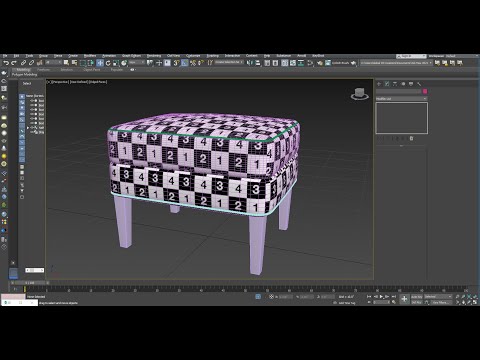Viewport: 480px width, 360px height.
Task: Open the named selection sets dropdown
Action: [x=229, y=62]
